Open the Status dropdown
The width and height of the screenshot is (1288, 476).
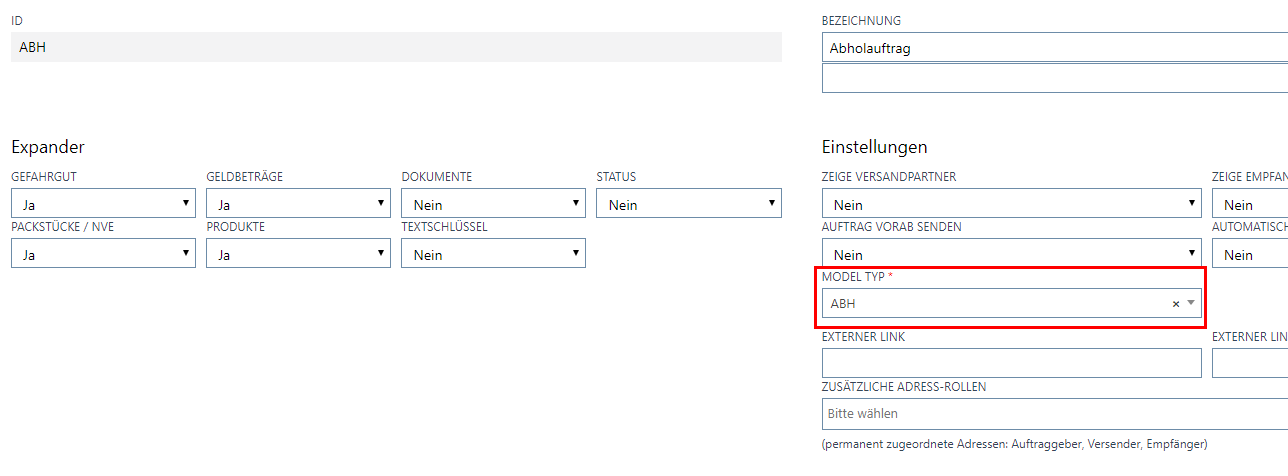pos(688,204)
